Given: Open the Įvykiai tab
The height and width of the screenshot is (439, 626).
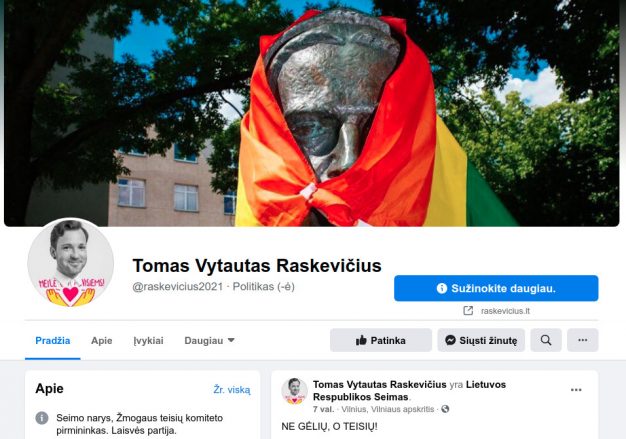Looking at the screenshot, I should [x=148, y=340].
